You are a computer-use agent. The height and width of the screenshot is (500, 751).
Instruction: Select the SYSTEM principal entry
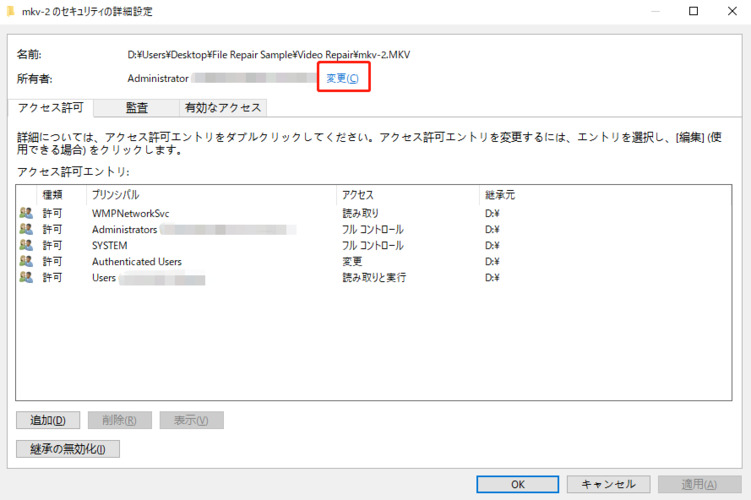coord(110,245)
